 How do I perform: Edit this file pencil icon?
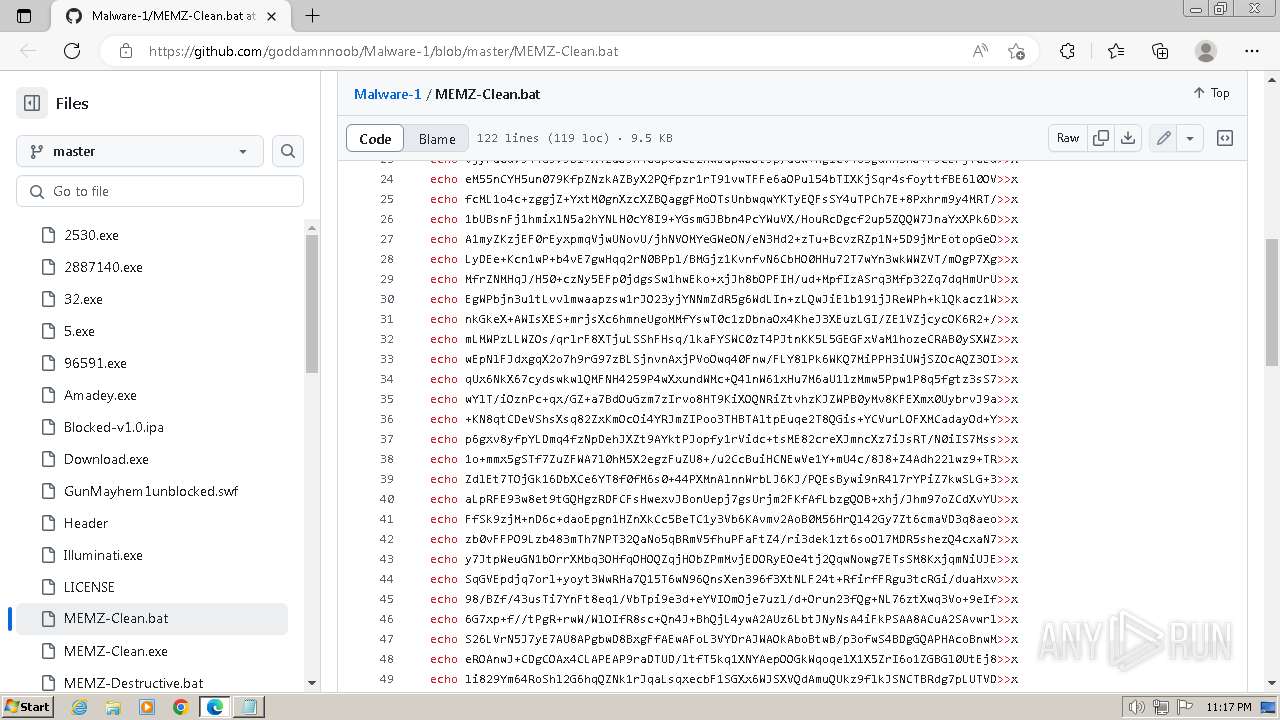pyautogui.click(x=1164, y=138)
